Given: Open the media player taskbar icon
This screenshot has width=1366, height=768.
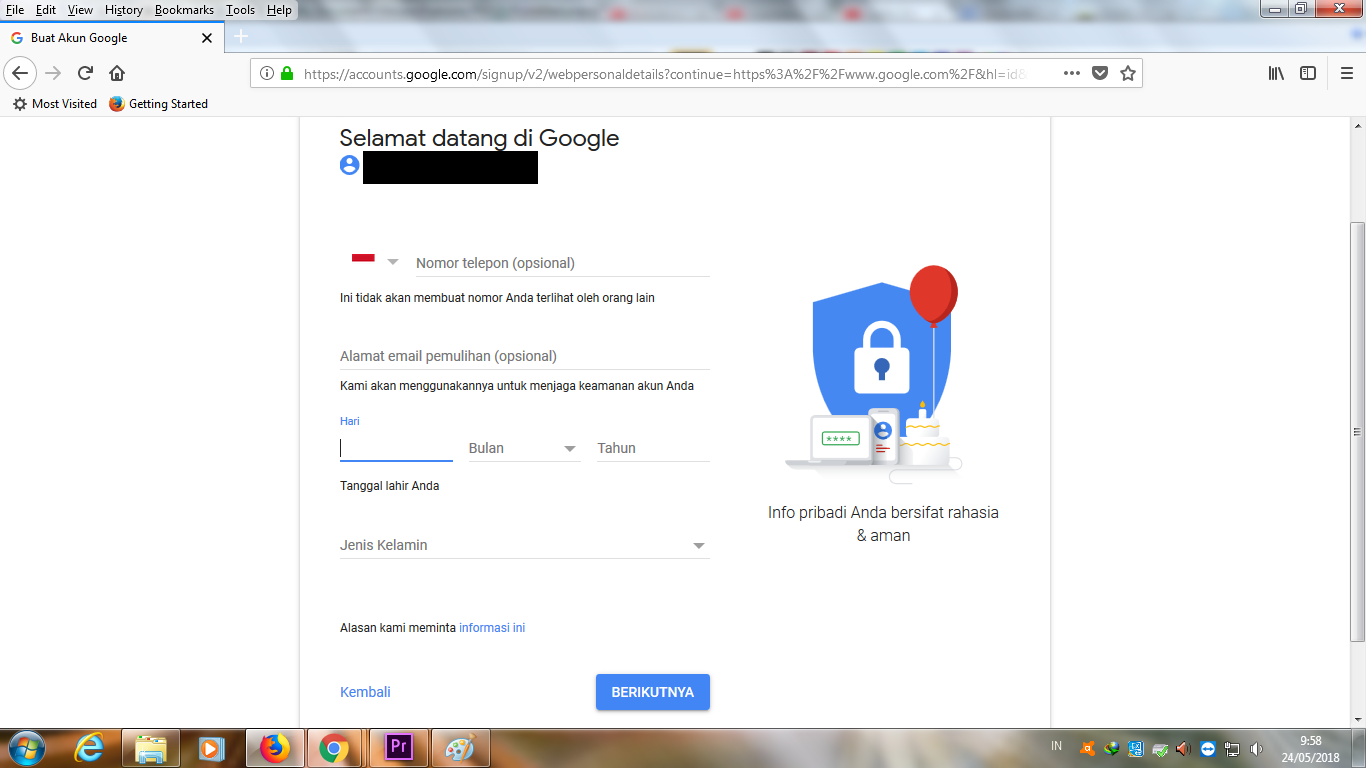Looking at the screenshot, I should click(x=211, y=748).
